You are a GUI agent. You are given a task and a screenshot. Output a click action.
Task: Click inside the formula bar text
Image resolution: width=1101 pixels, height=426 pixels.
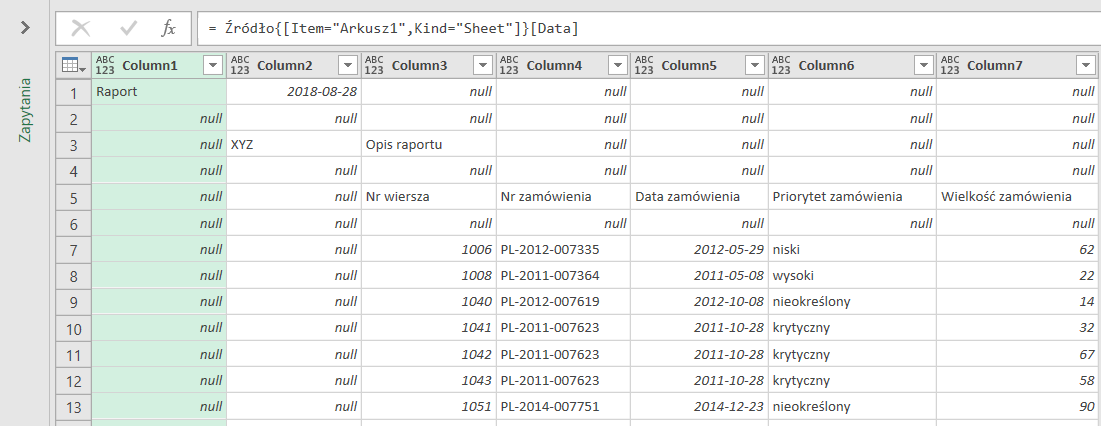coord(640,28)
